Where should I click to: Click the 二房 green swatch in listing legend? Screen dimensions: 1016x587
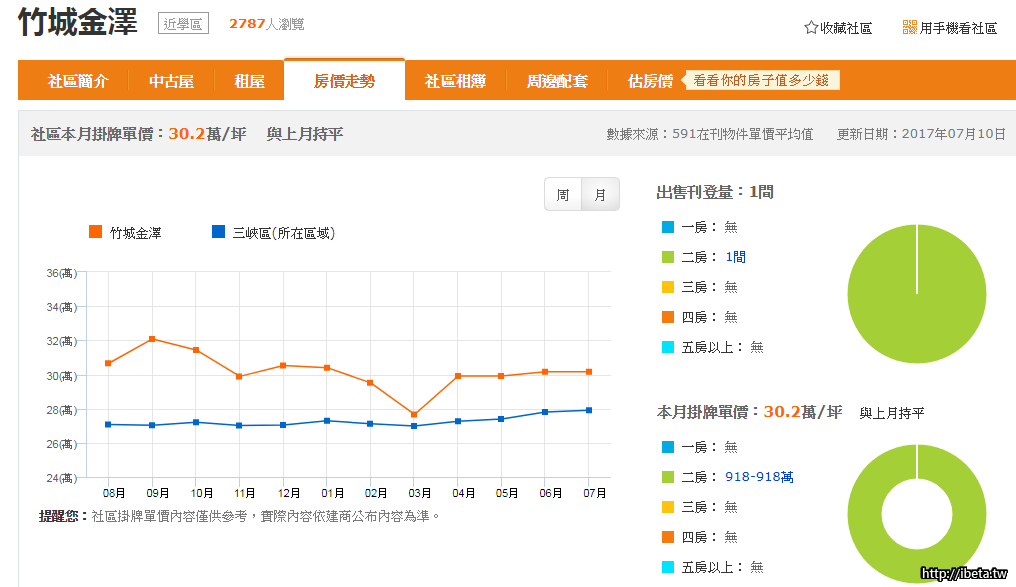click(668, 257)
